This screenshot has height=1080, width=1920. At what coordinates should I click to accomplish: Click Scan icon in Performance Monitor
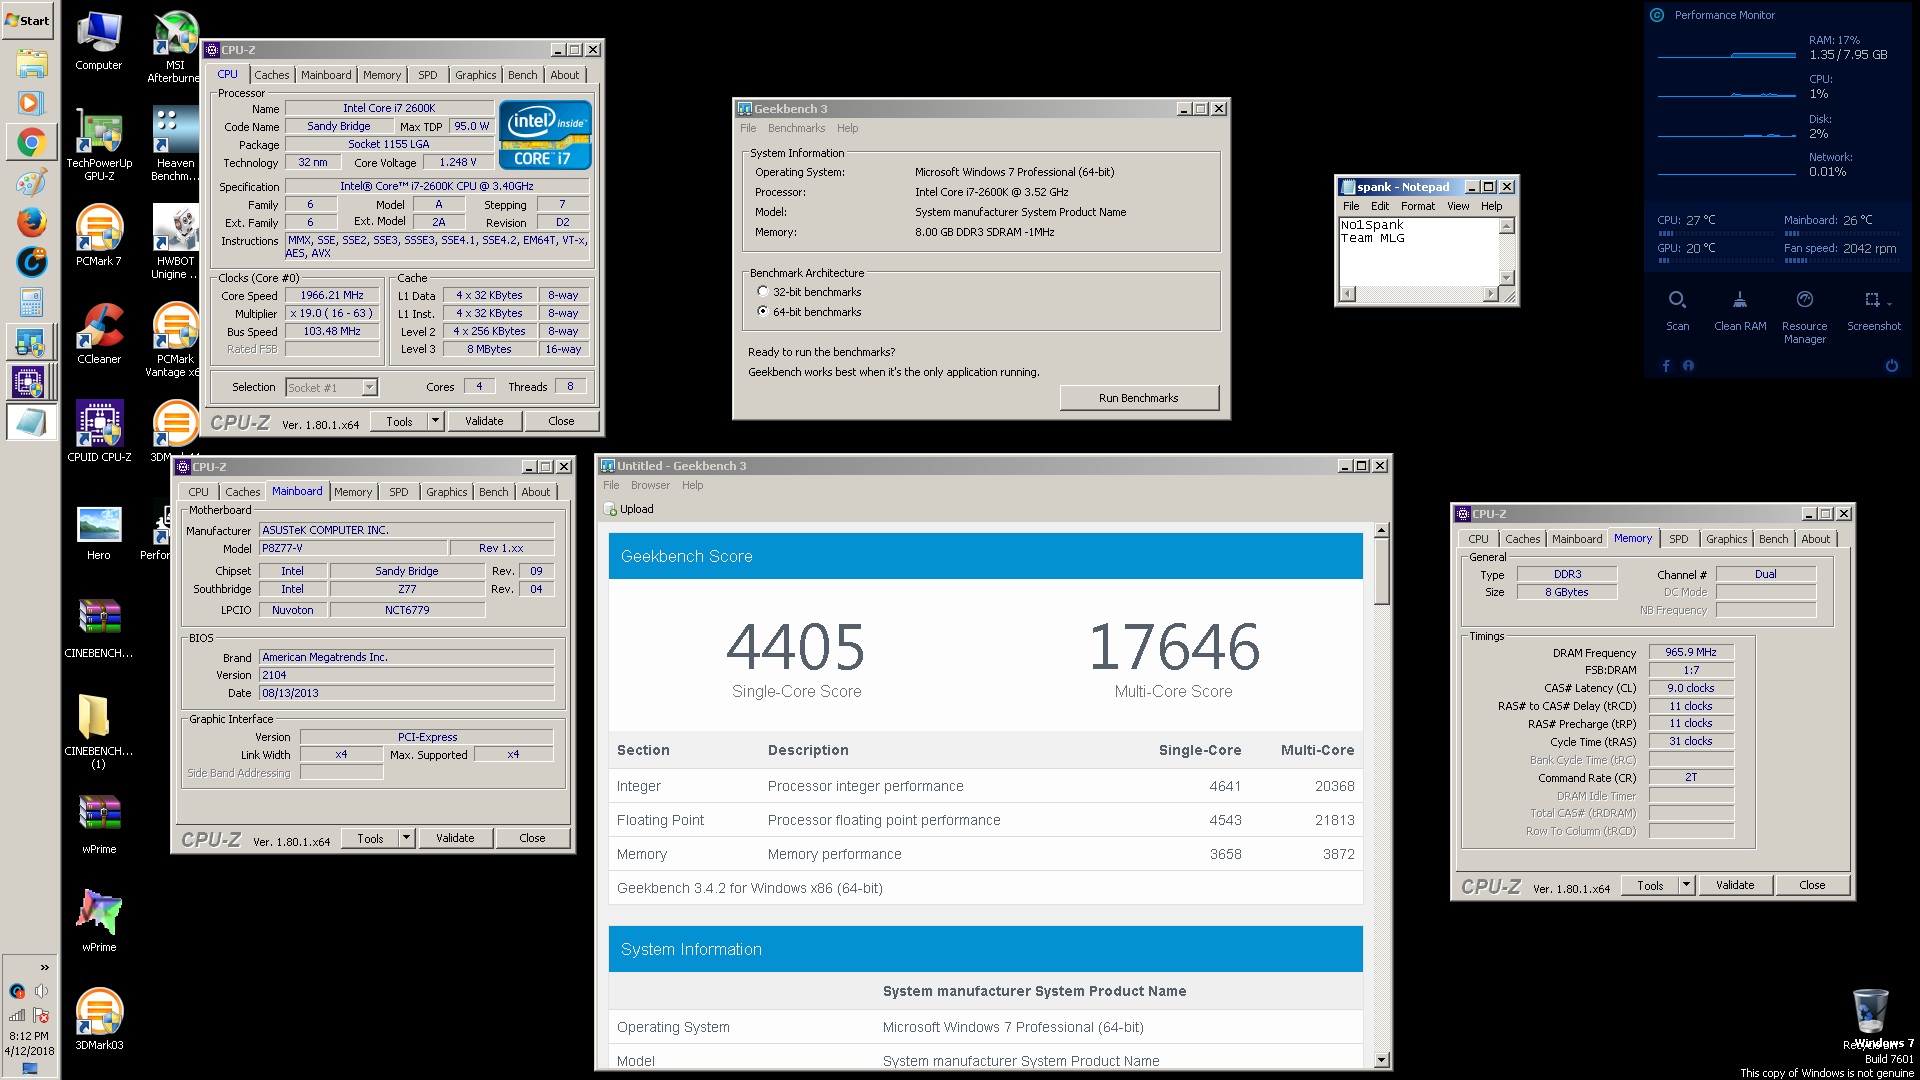point(1677,311)
